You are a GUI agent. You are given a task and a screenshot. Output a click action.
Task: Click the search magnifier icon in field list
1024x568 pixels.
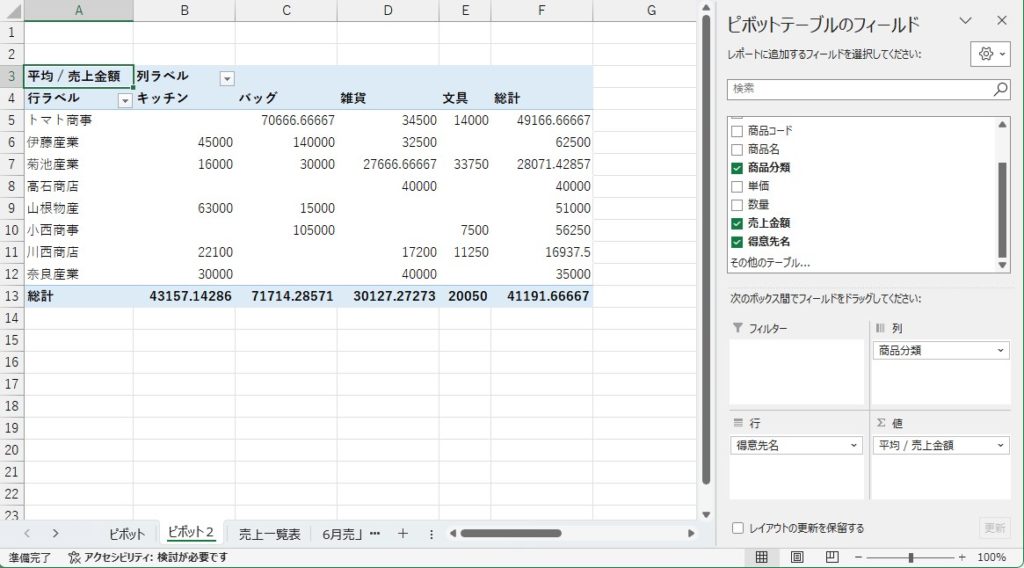[x=1000, y=89]
